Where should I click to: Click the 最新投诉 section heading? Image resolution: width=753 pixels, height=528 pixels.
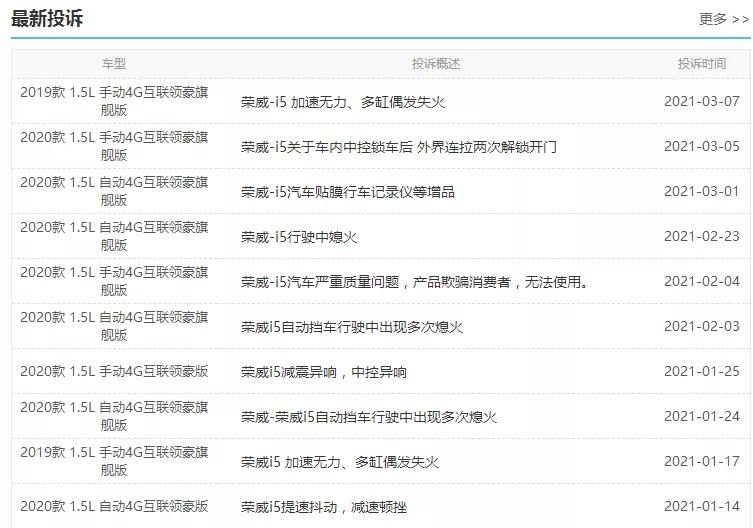(x=47, y=19)
